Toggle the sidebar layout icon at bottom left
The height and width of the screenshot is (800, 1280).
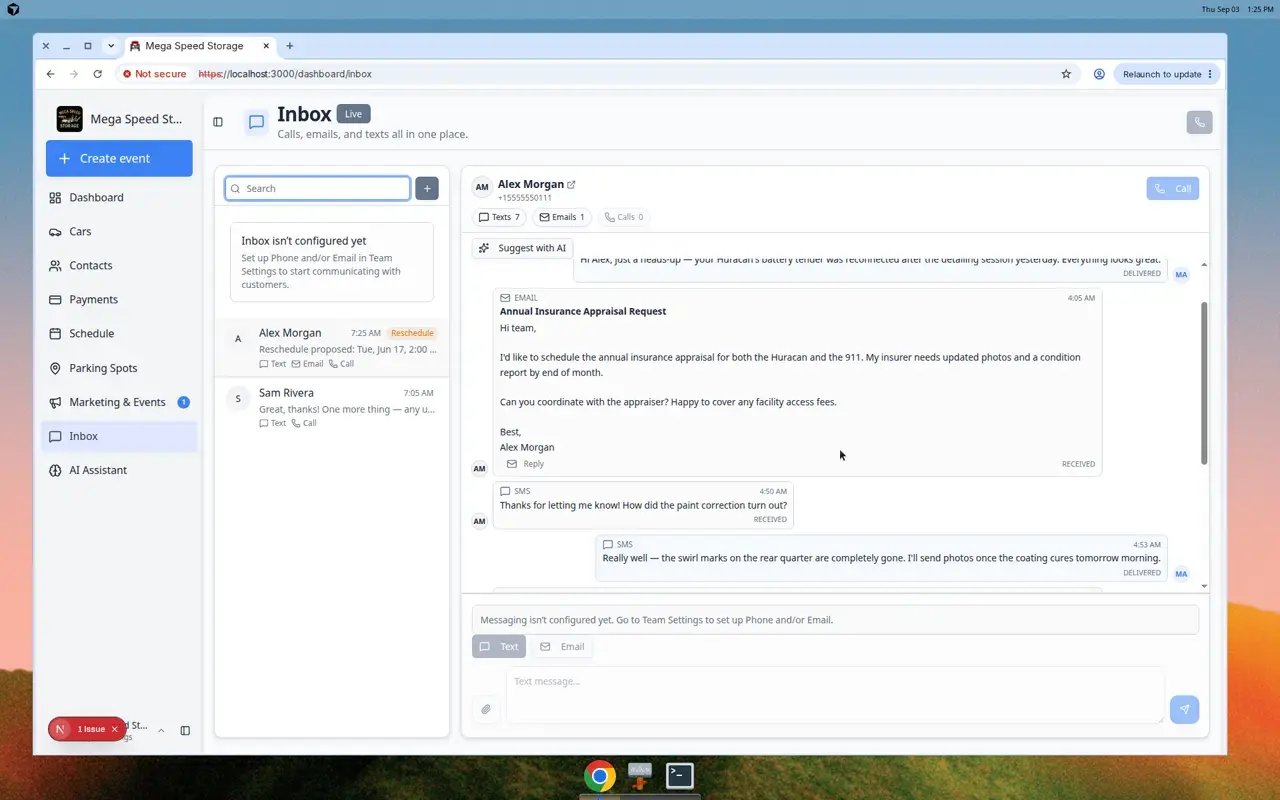[185, 731]
